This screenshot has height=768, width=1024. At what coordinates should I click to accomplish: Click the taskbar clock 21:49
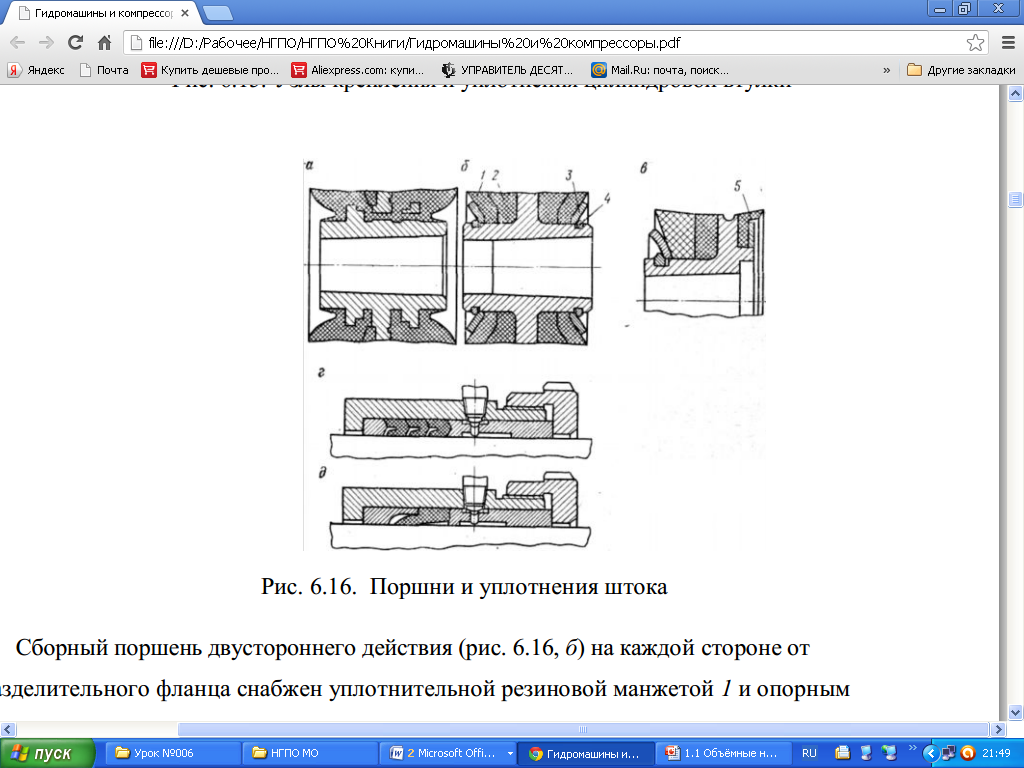[996, 753]
